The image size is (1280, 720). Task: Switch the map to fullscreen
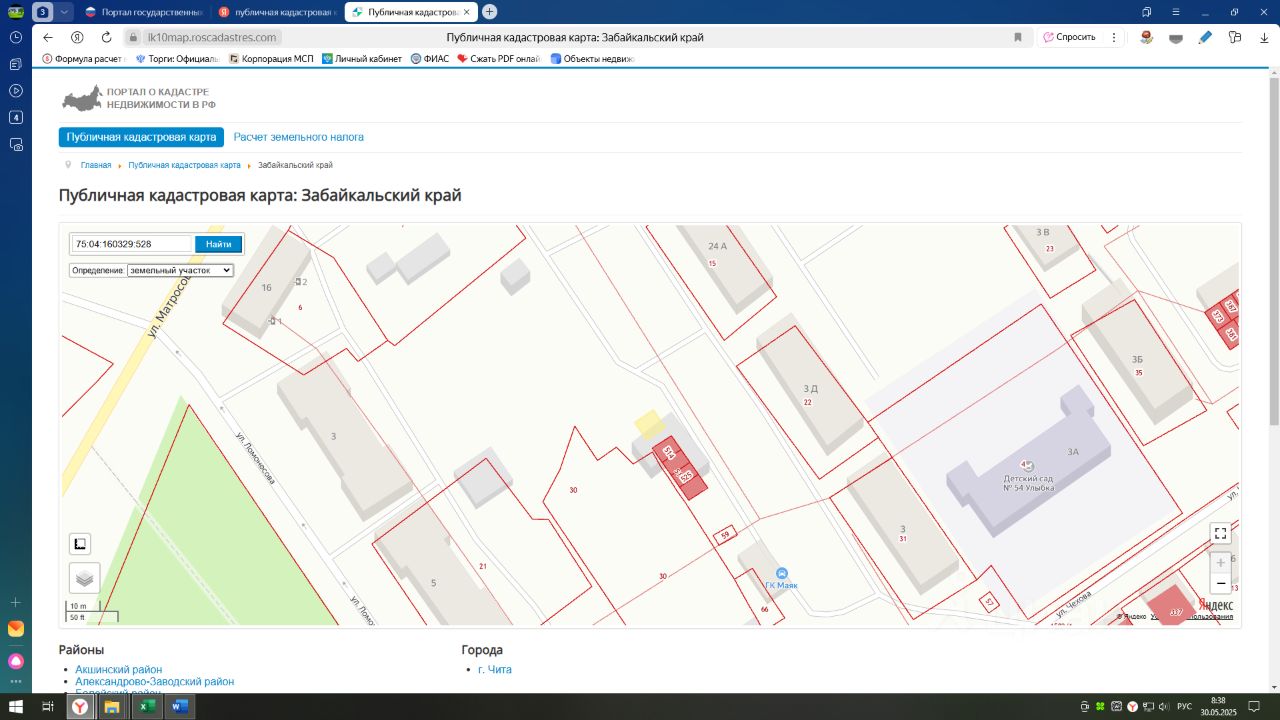[x=1220, y=534]
